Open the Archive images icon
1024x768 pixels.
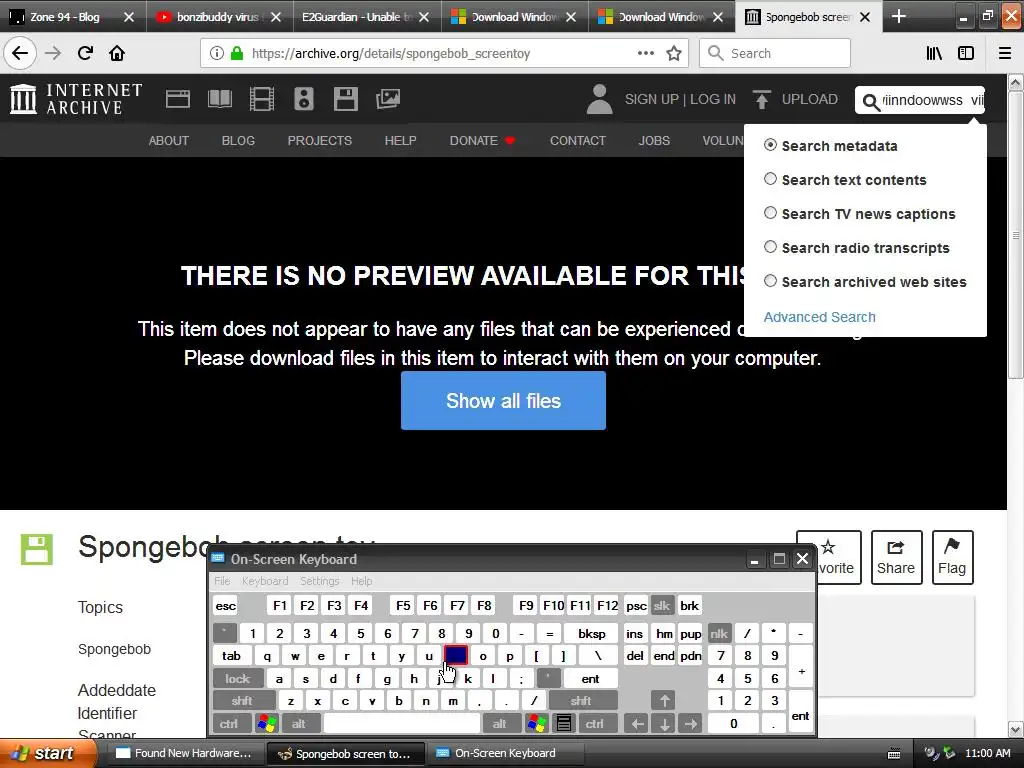pos(388,99)
